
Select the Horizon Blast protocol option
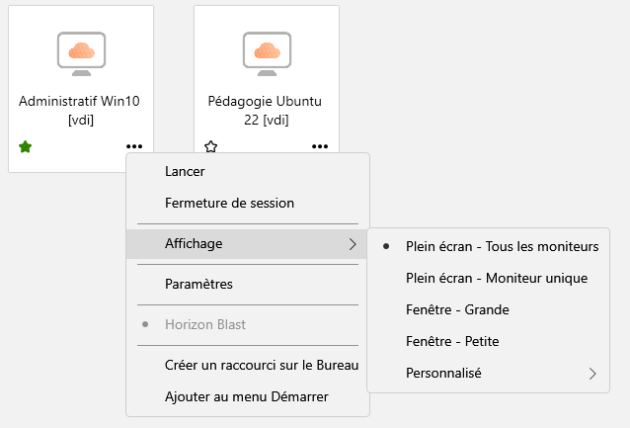tap(207, 325)
